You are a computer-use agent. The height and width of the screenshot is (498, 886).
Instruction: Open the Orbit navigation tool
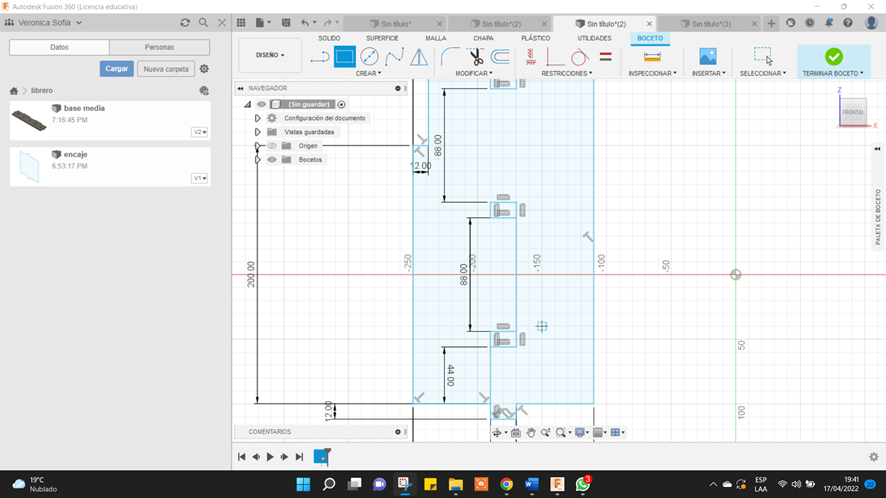click(x=497, y=432)
